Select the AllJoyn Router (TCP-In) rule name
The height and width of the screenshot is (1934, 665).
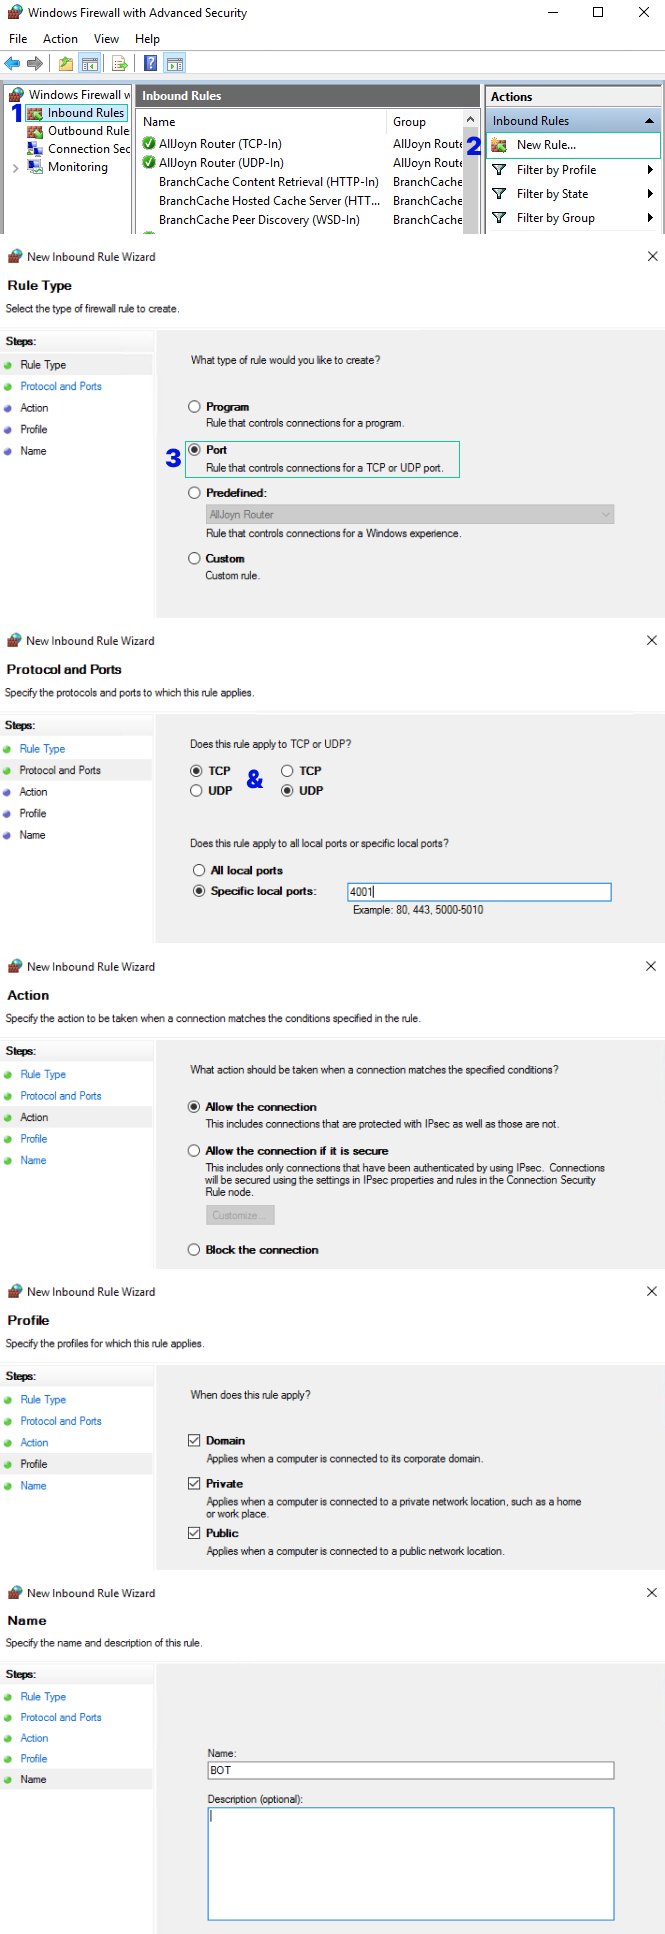coord(220,144)
